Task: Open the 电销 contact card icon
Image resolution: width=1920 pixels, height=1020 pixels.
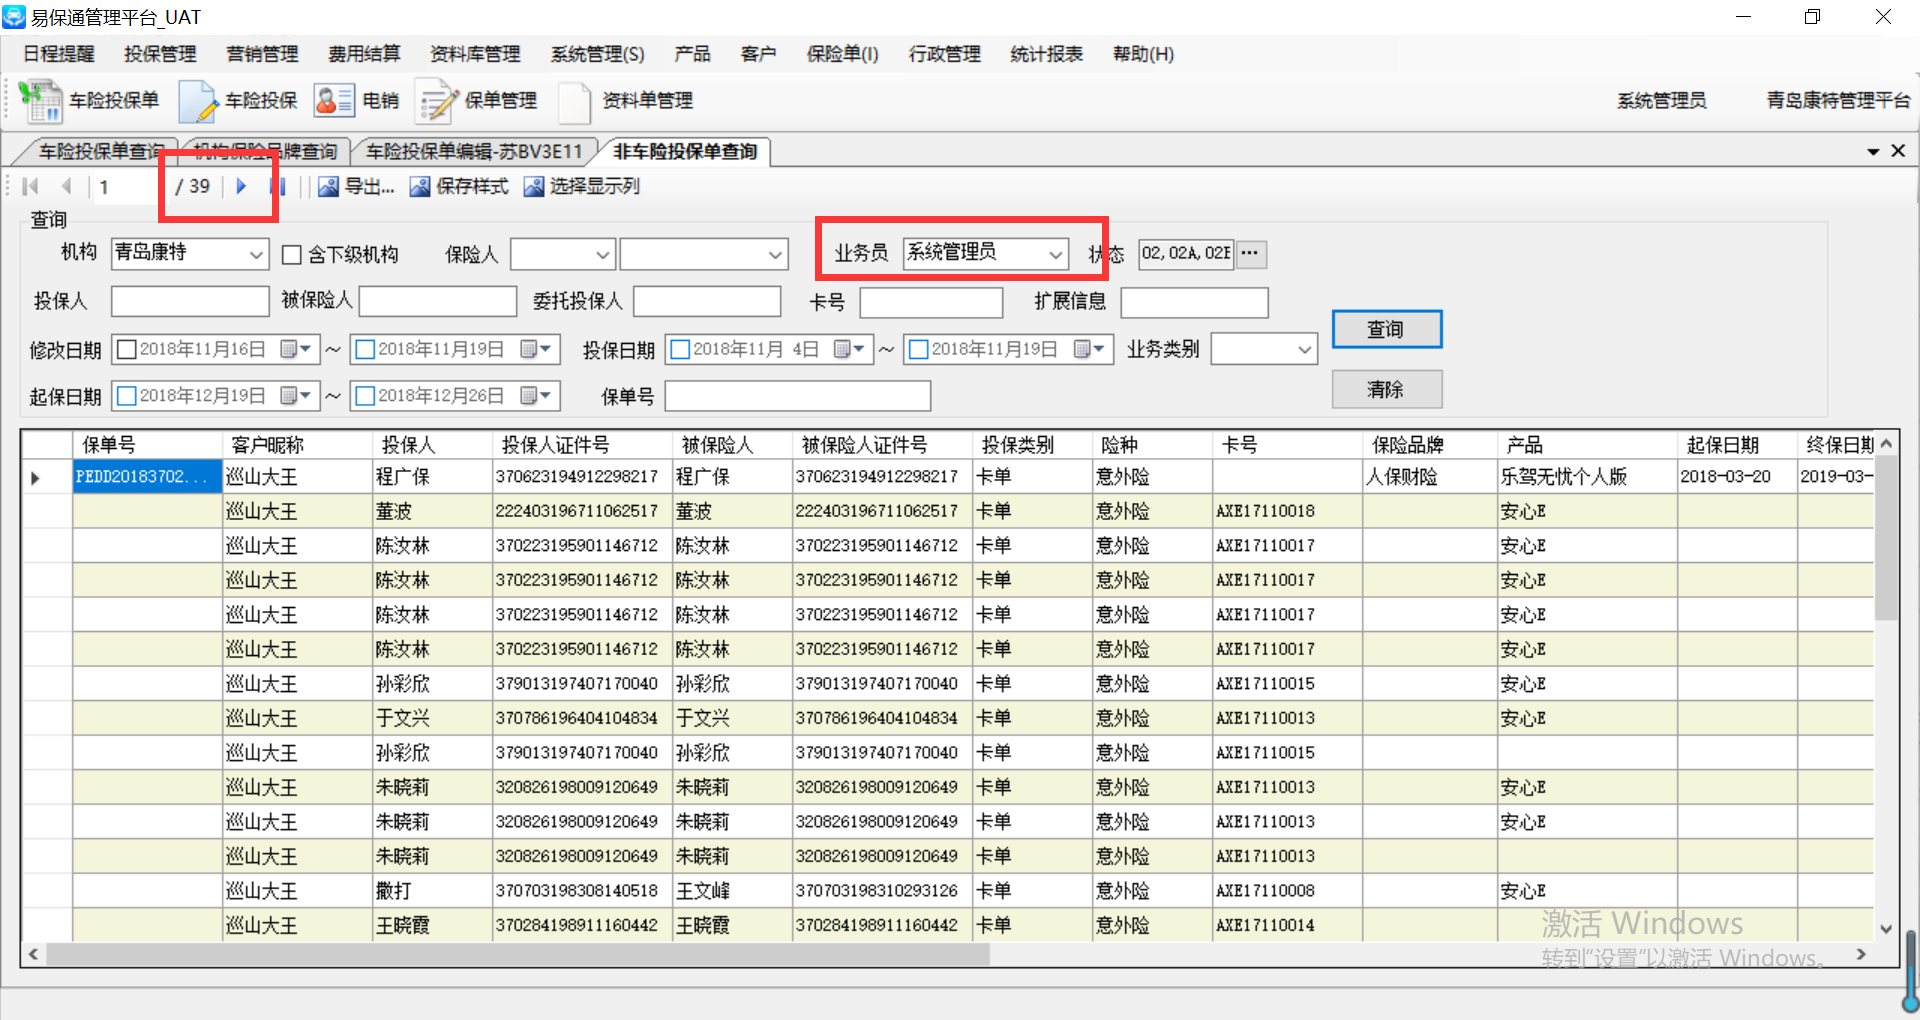Action: coord(333,101)
